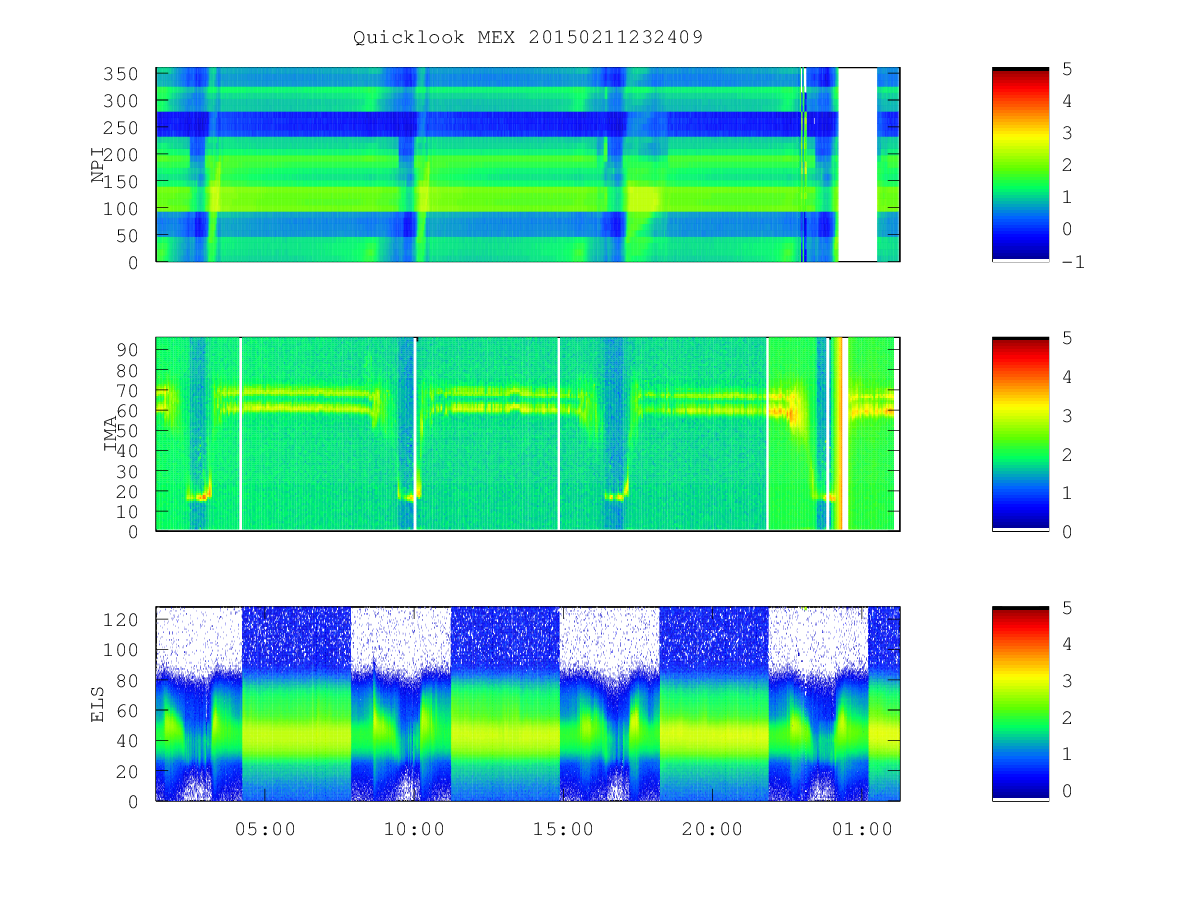Image resolution: width=1200 pixels, height=900 pixels.
Task: Click the title Quicklook MEX 20150211232409
Action: [x=528, y=38]
